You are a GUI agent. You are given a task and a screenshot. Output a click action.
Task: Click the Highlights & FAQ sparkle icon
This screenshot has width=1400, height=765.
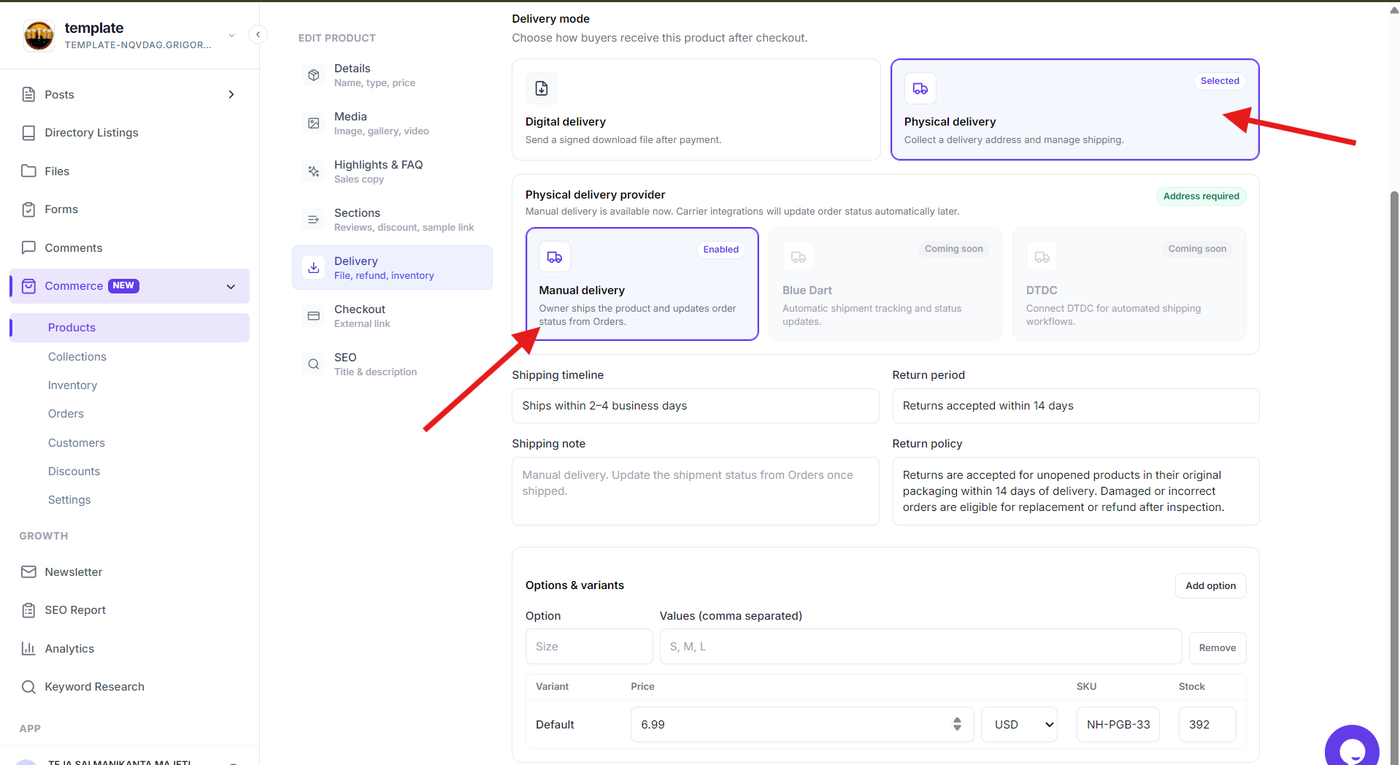click(314, 171)
